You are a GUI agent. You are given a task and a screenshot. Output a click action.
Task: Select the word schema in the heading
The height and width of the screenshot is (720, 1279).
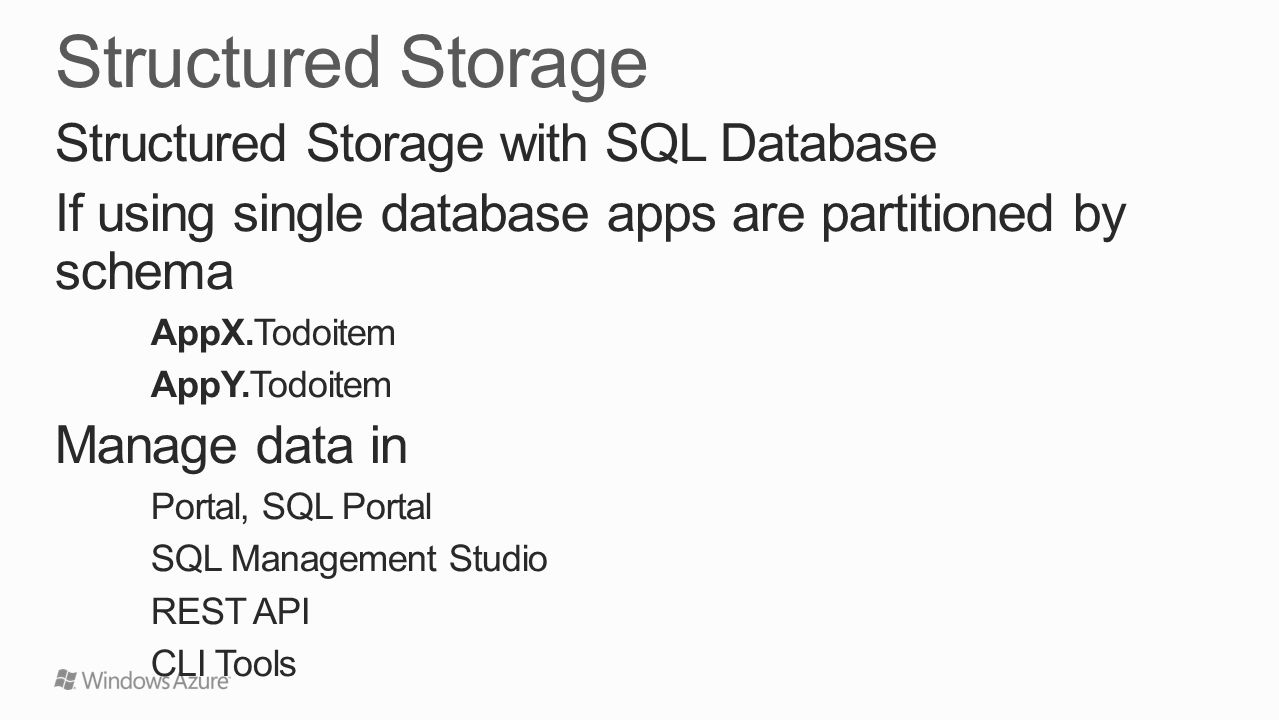pyautogui.click(x=144, y=271)
